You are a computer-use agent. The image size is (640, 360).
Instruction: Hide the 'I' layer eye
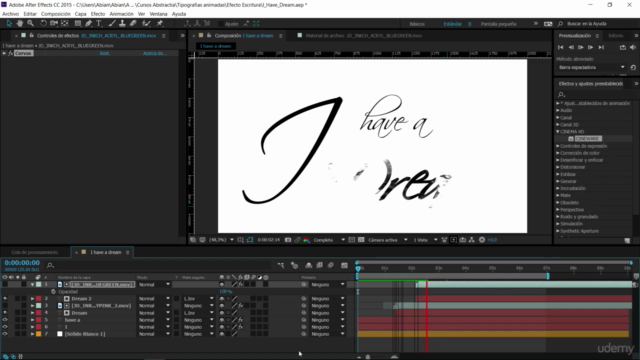[x=5, y=327]
